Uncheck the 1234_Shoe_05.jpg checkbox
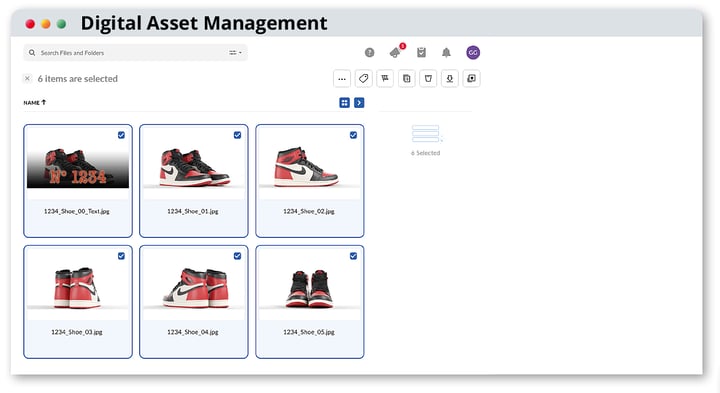Image resolution: width=720 pixels, height=393 pixels. tap(353, 256)
